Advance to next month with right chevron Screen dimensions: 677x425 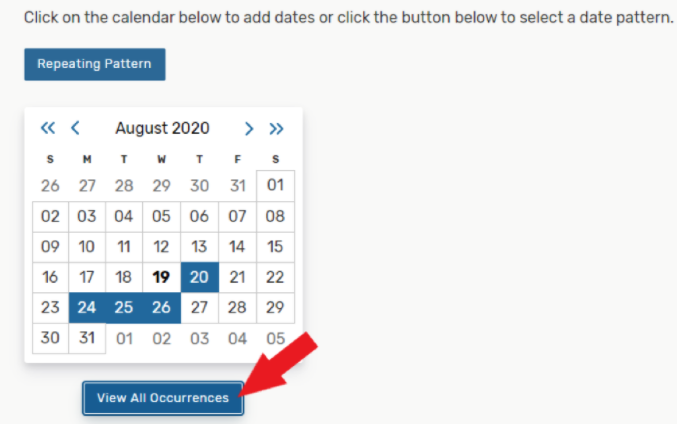pyautogui.click(x=249, y=128)
